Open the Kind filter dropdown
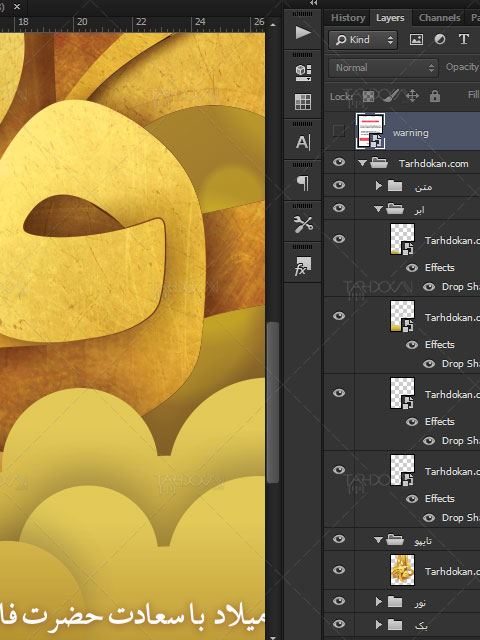 click(x=363, y=40)
